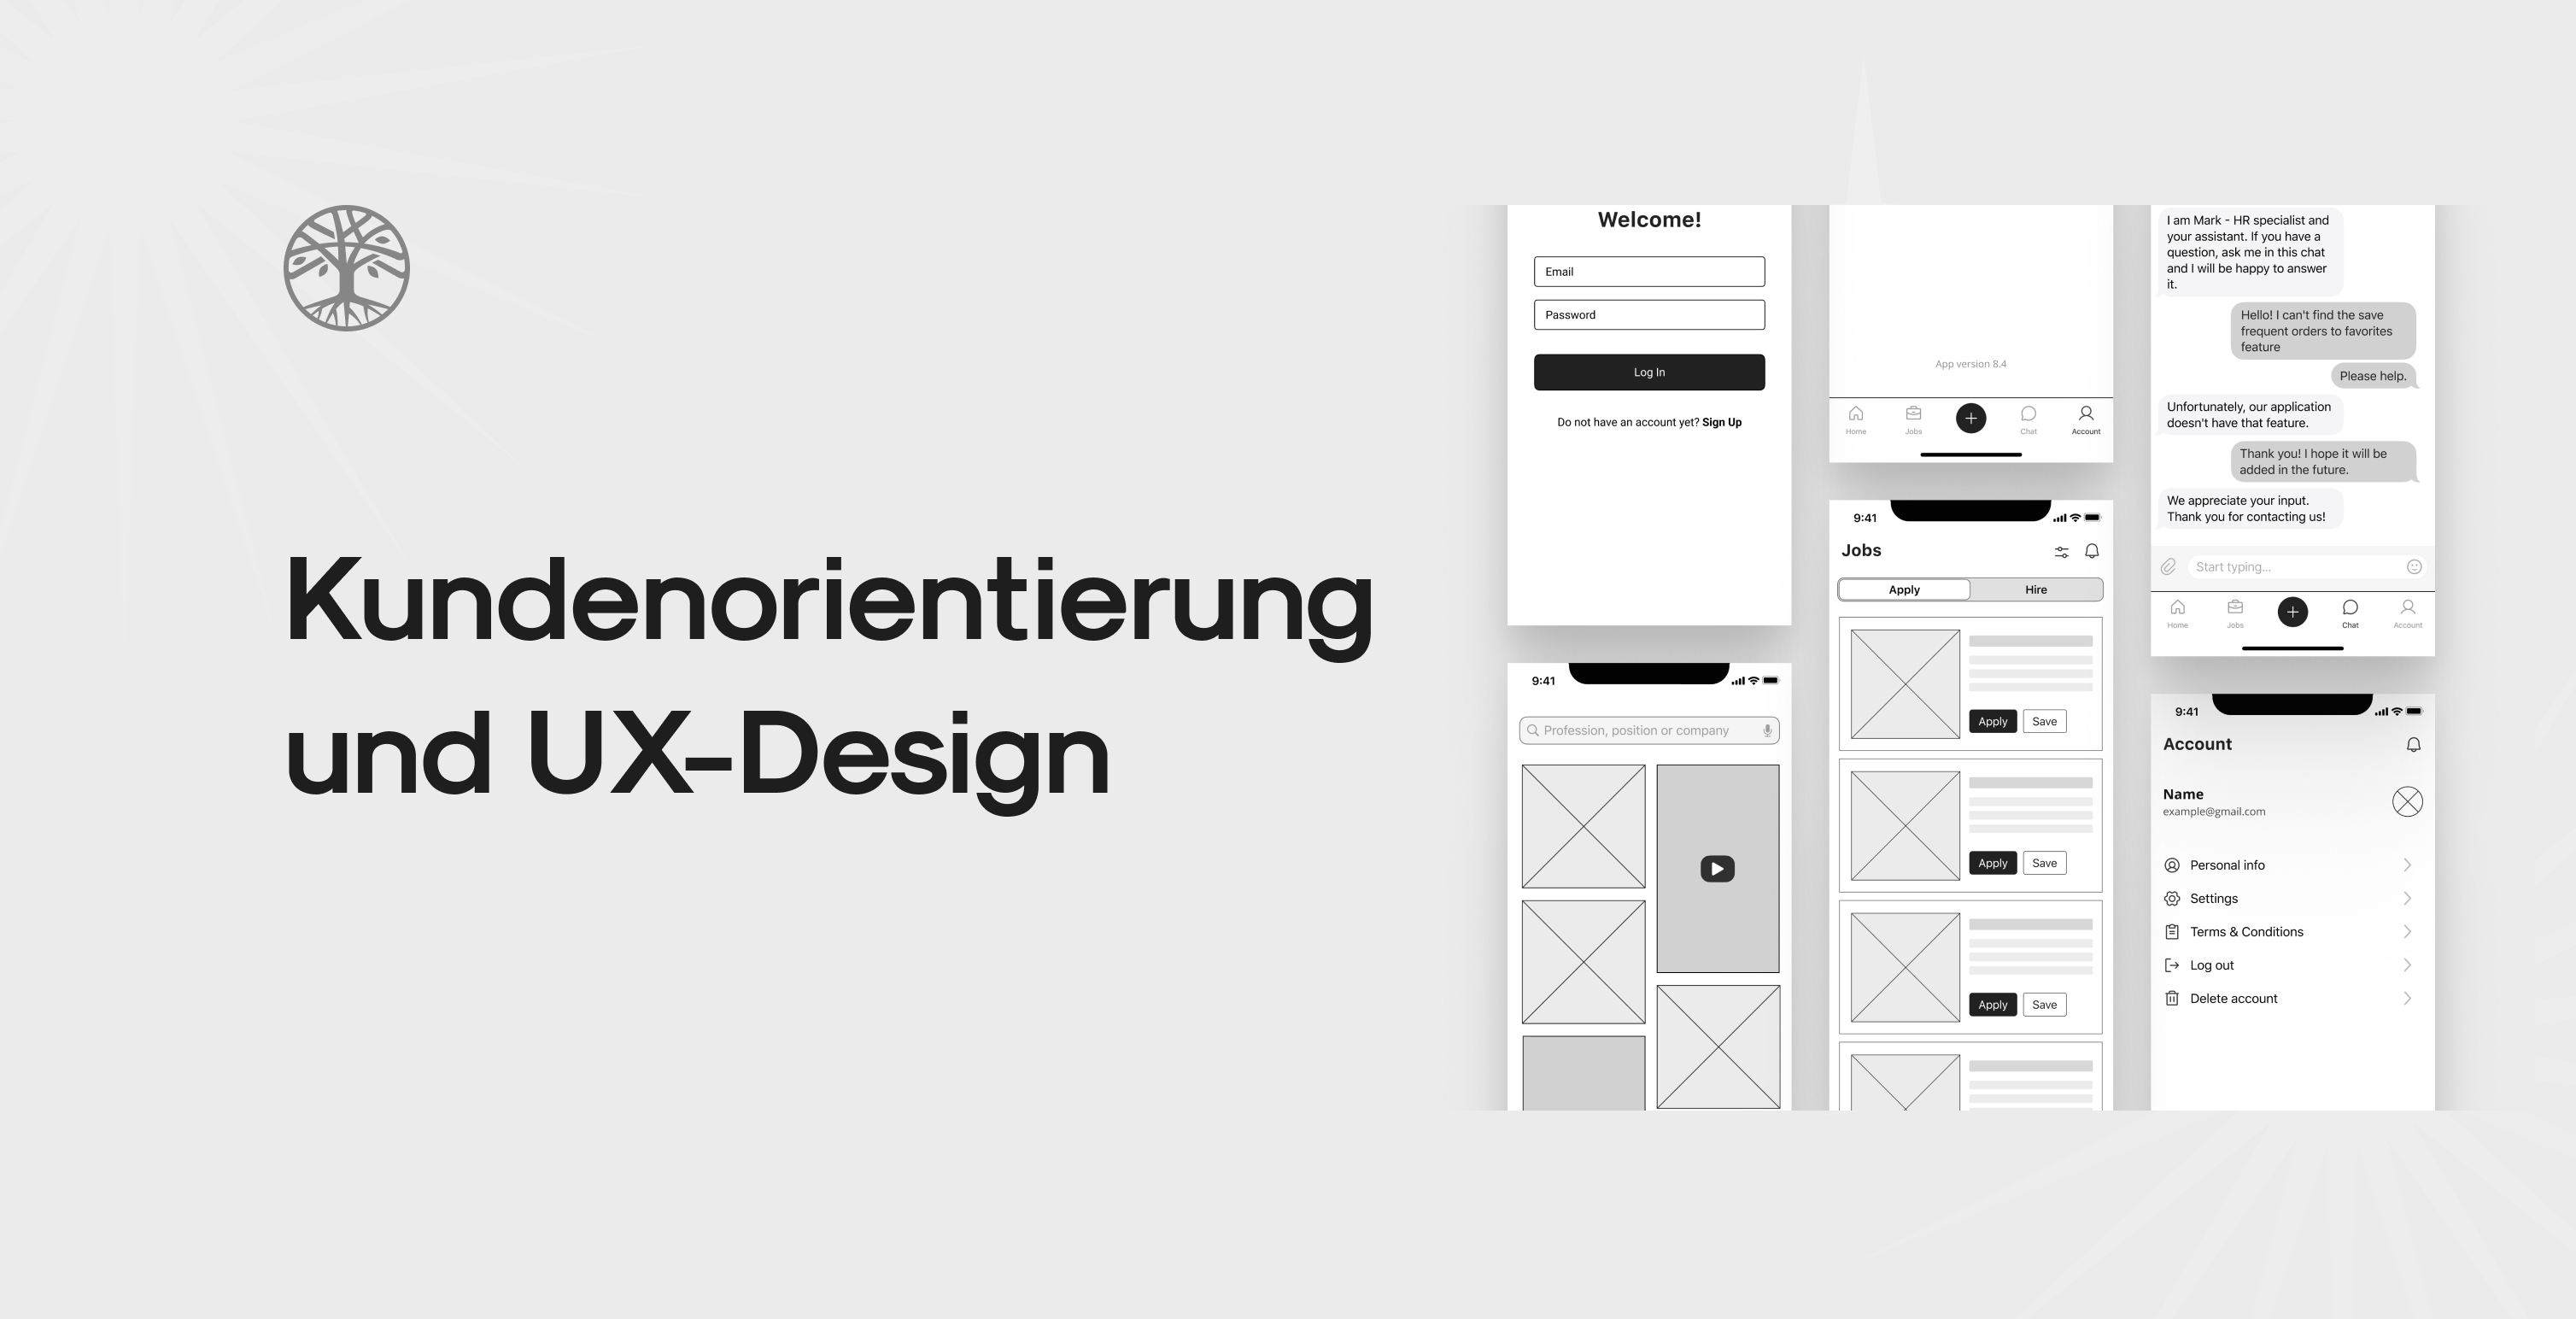
Task: Click the Email input field on Welcome screen
Action: 1649,271
